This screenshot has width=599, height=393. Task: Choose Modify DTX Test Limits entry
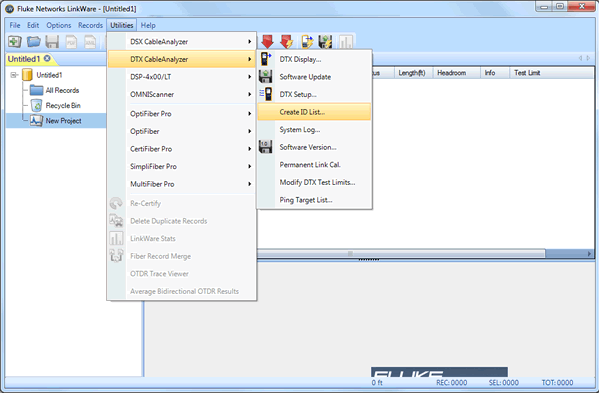point(314,182)
